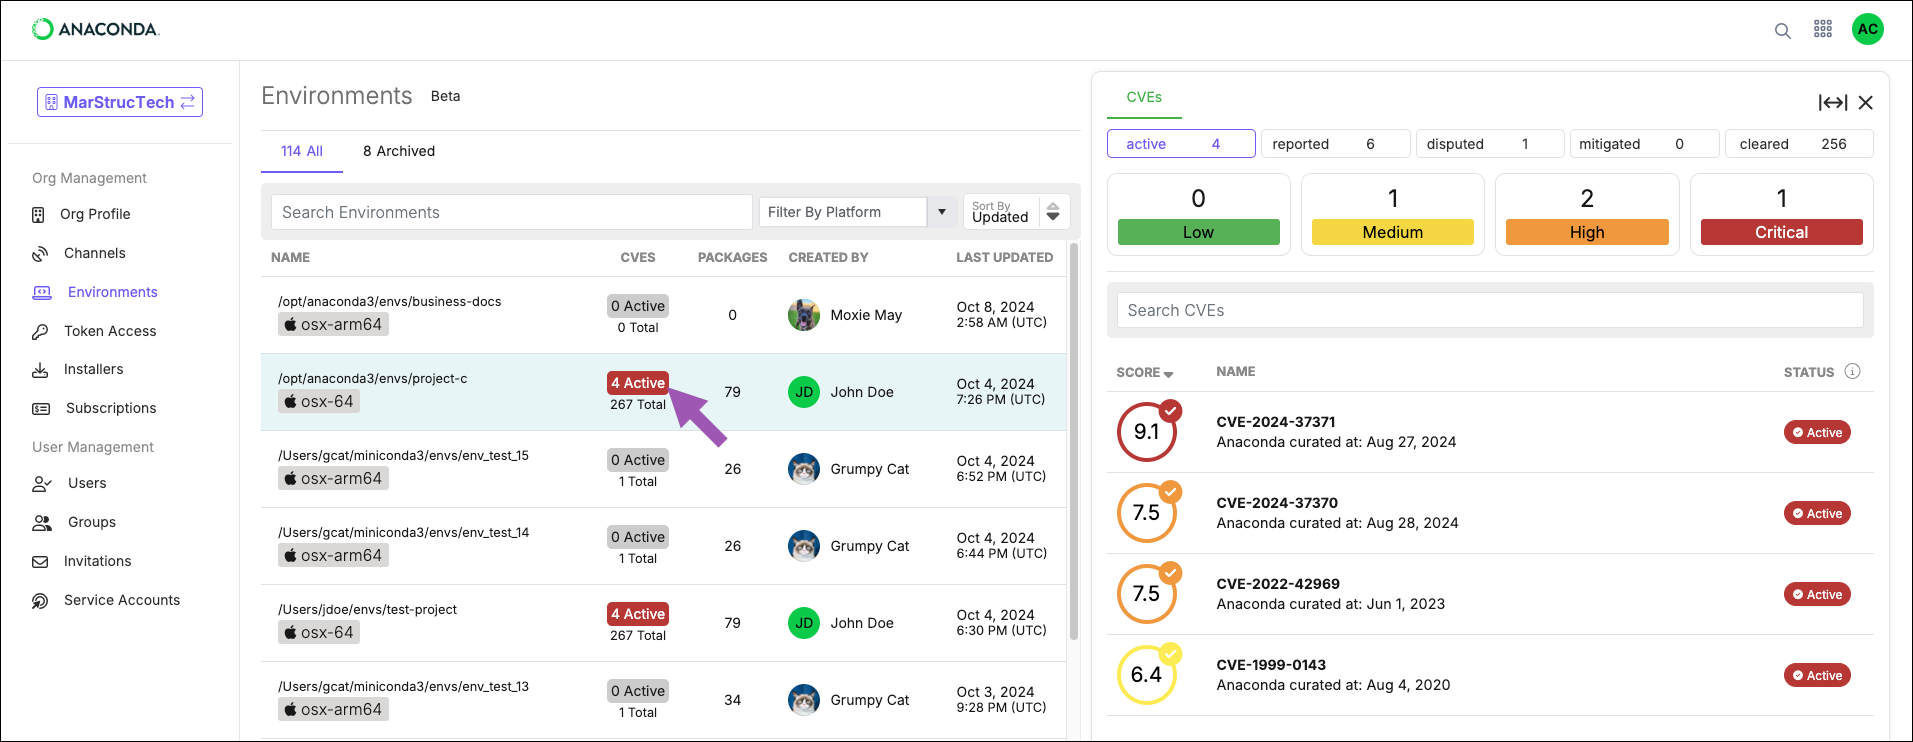Screen dimensions: 1913x742
Task: Filter by Low severity card
Action: 1198,214
